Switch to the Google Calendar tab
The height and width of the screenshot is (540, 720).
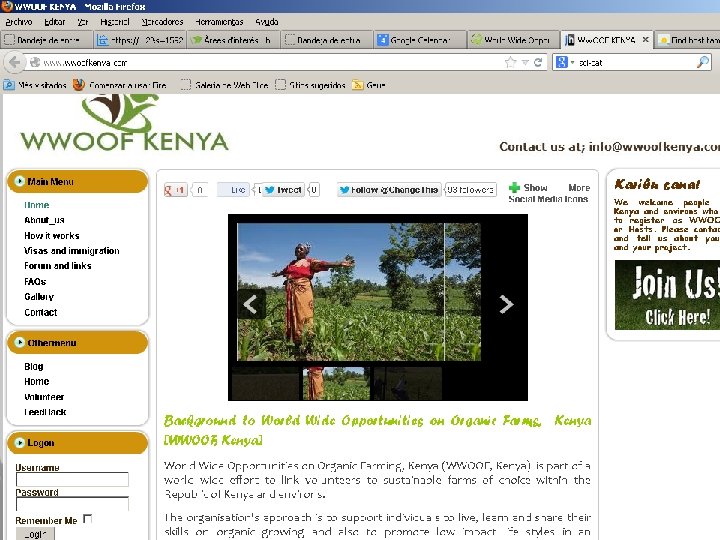click(420, 40)
